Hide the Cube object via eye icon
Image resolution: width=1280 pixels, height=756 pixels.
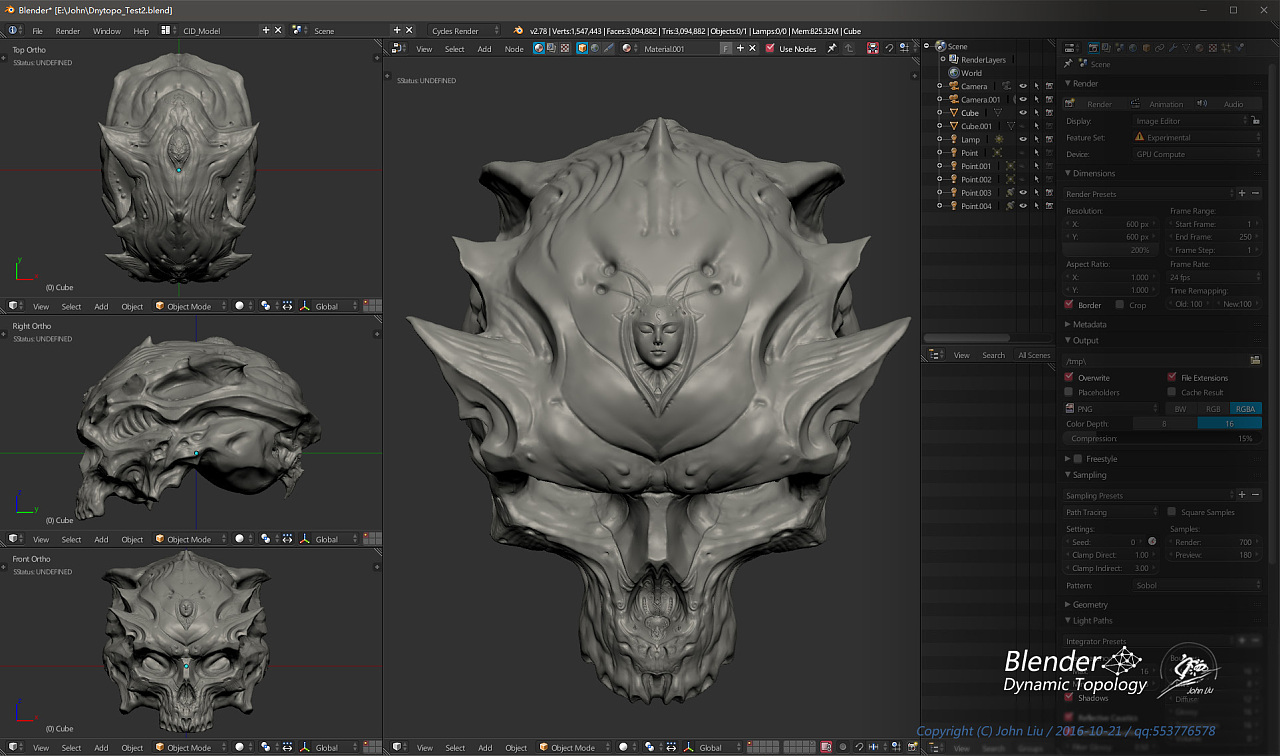point(1022,113)
